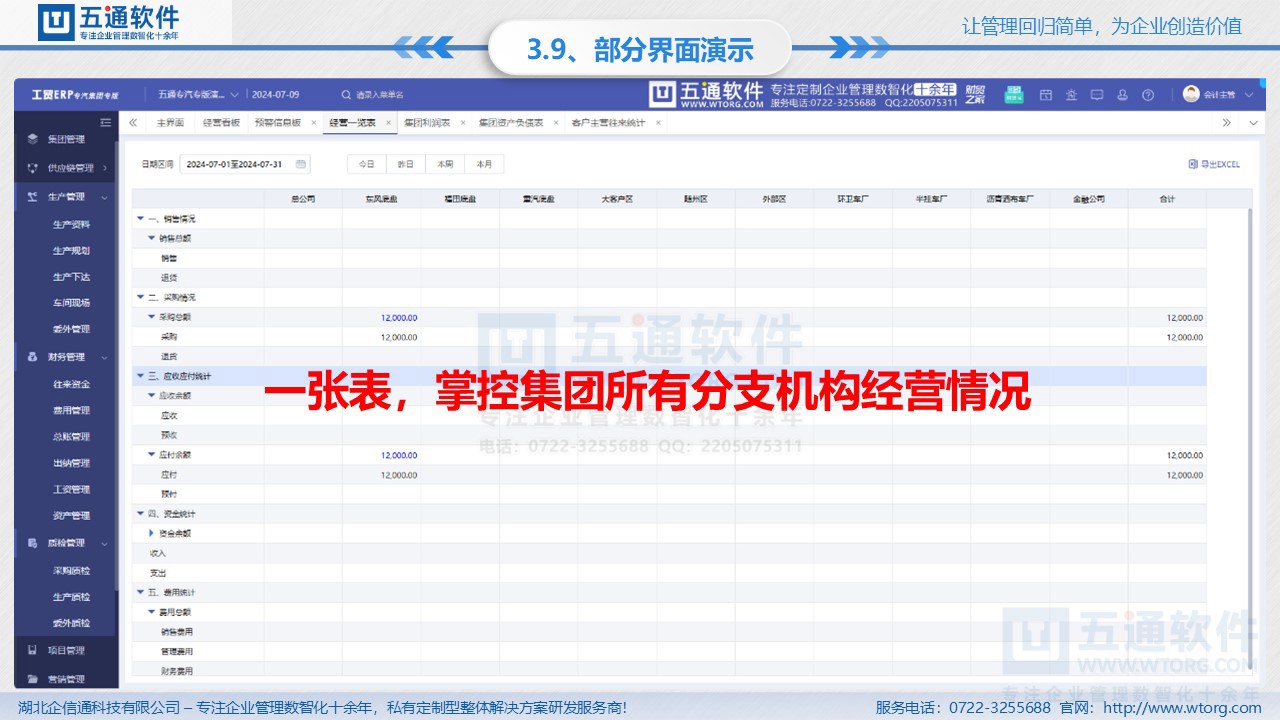The image size is (1280, 720).
Task: Click the 合计 column header
Action: click(1167, 199)
